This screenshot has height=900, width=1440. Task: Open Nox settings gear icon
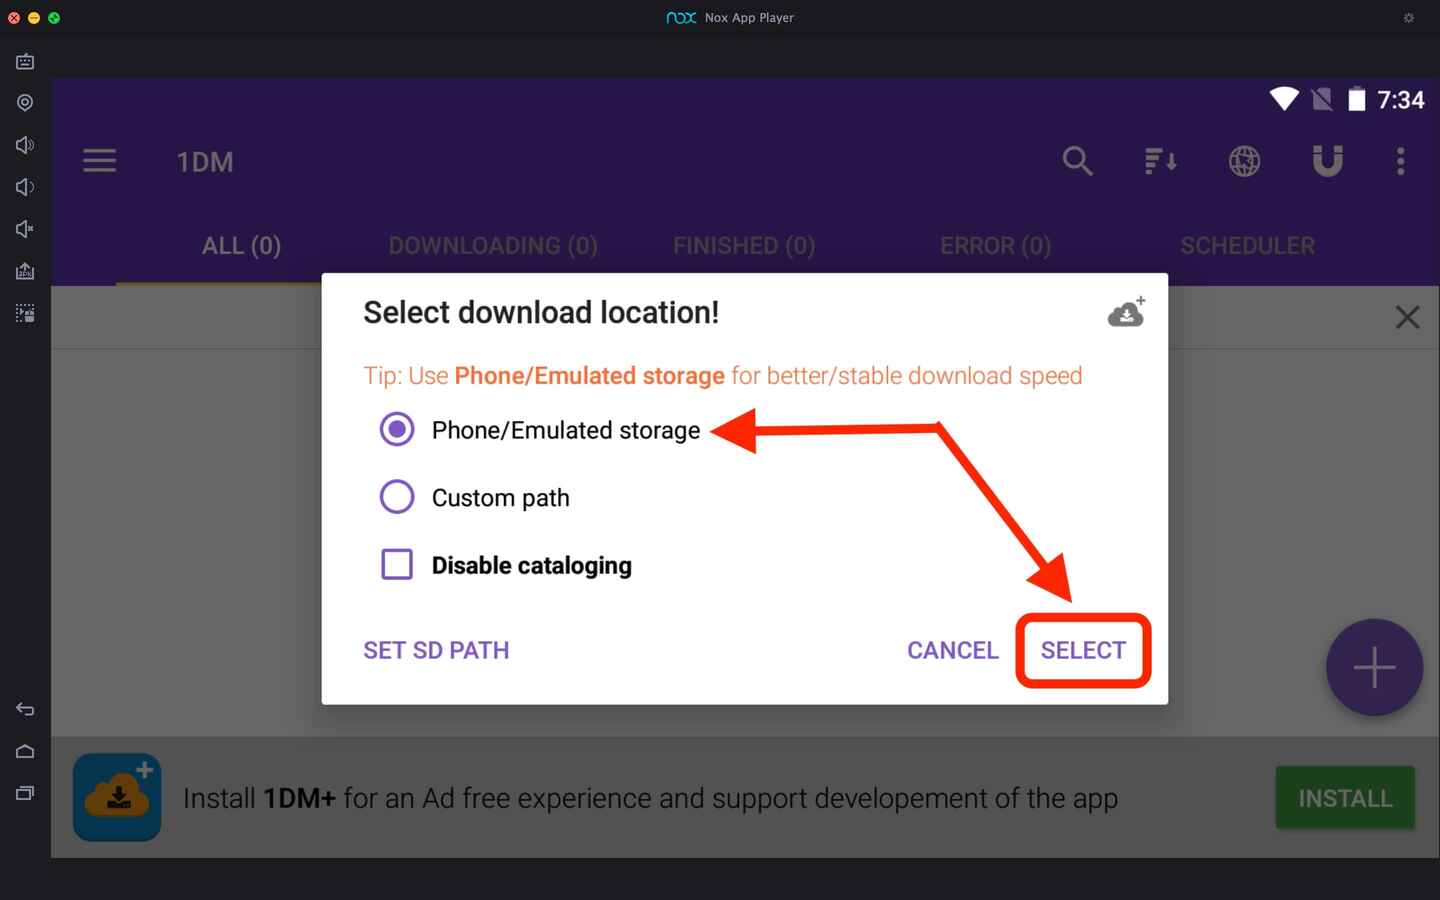(1409, 18)
